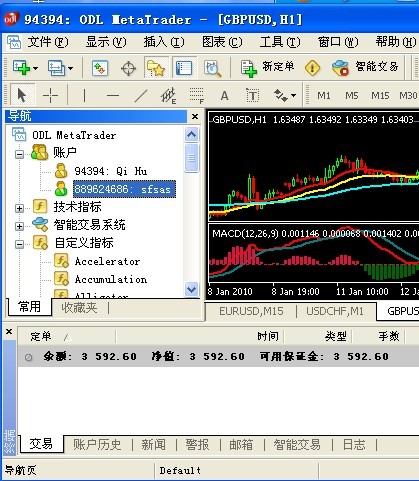Switch to USDCHF,M1 chart tab
This screenshot has height=481, width=419.
click(335, 311)
